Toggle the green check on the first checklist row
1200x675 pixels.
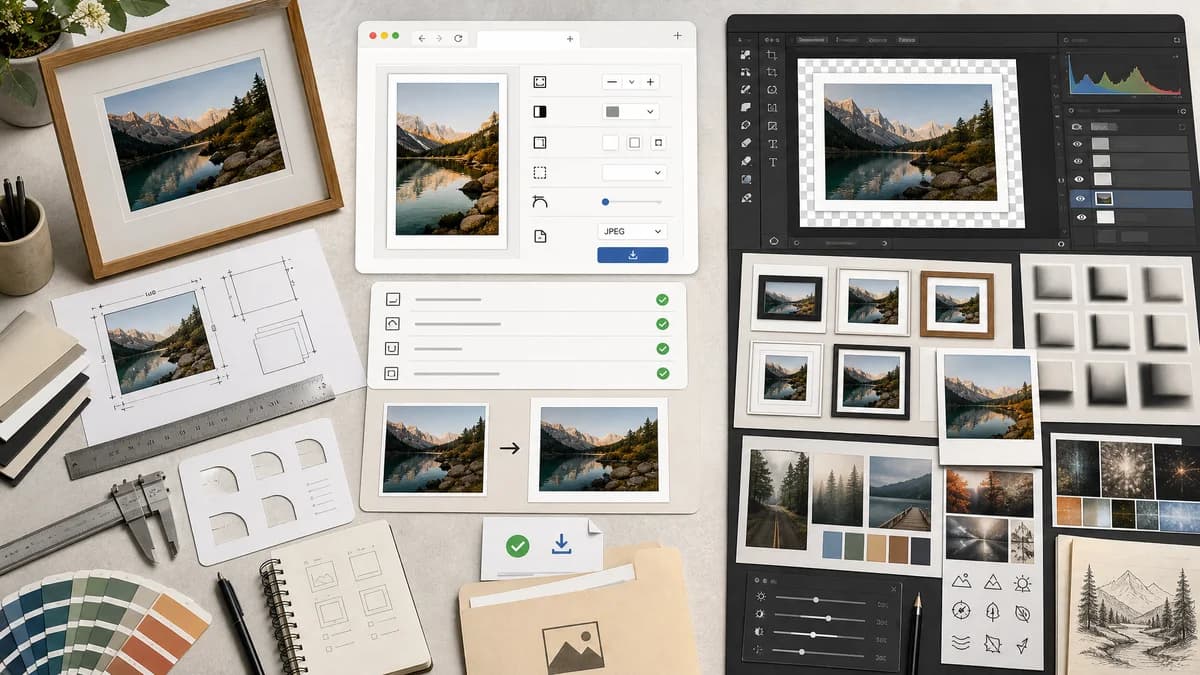pos(662,299)
